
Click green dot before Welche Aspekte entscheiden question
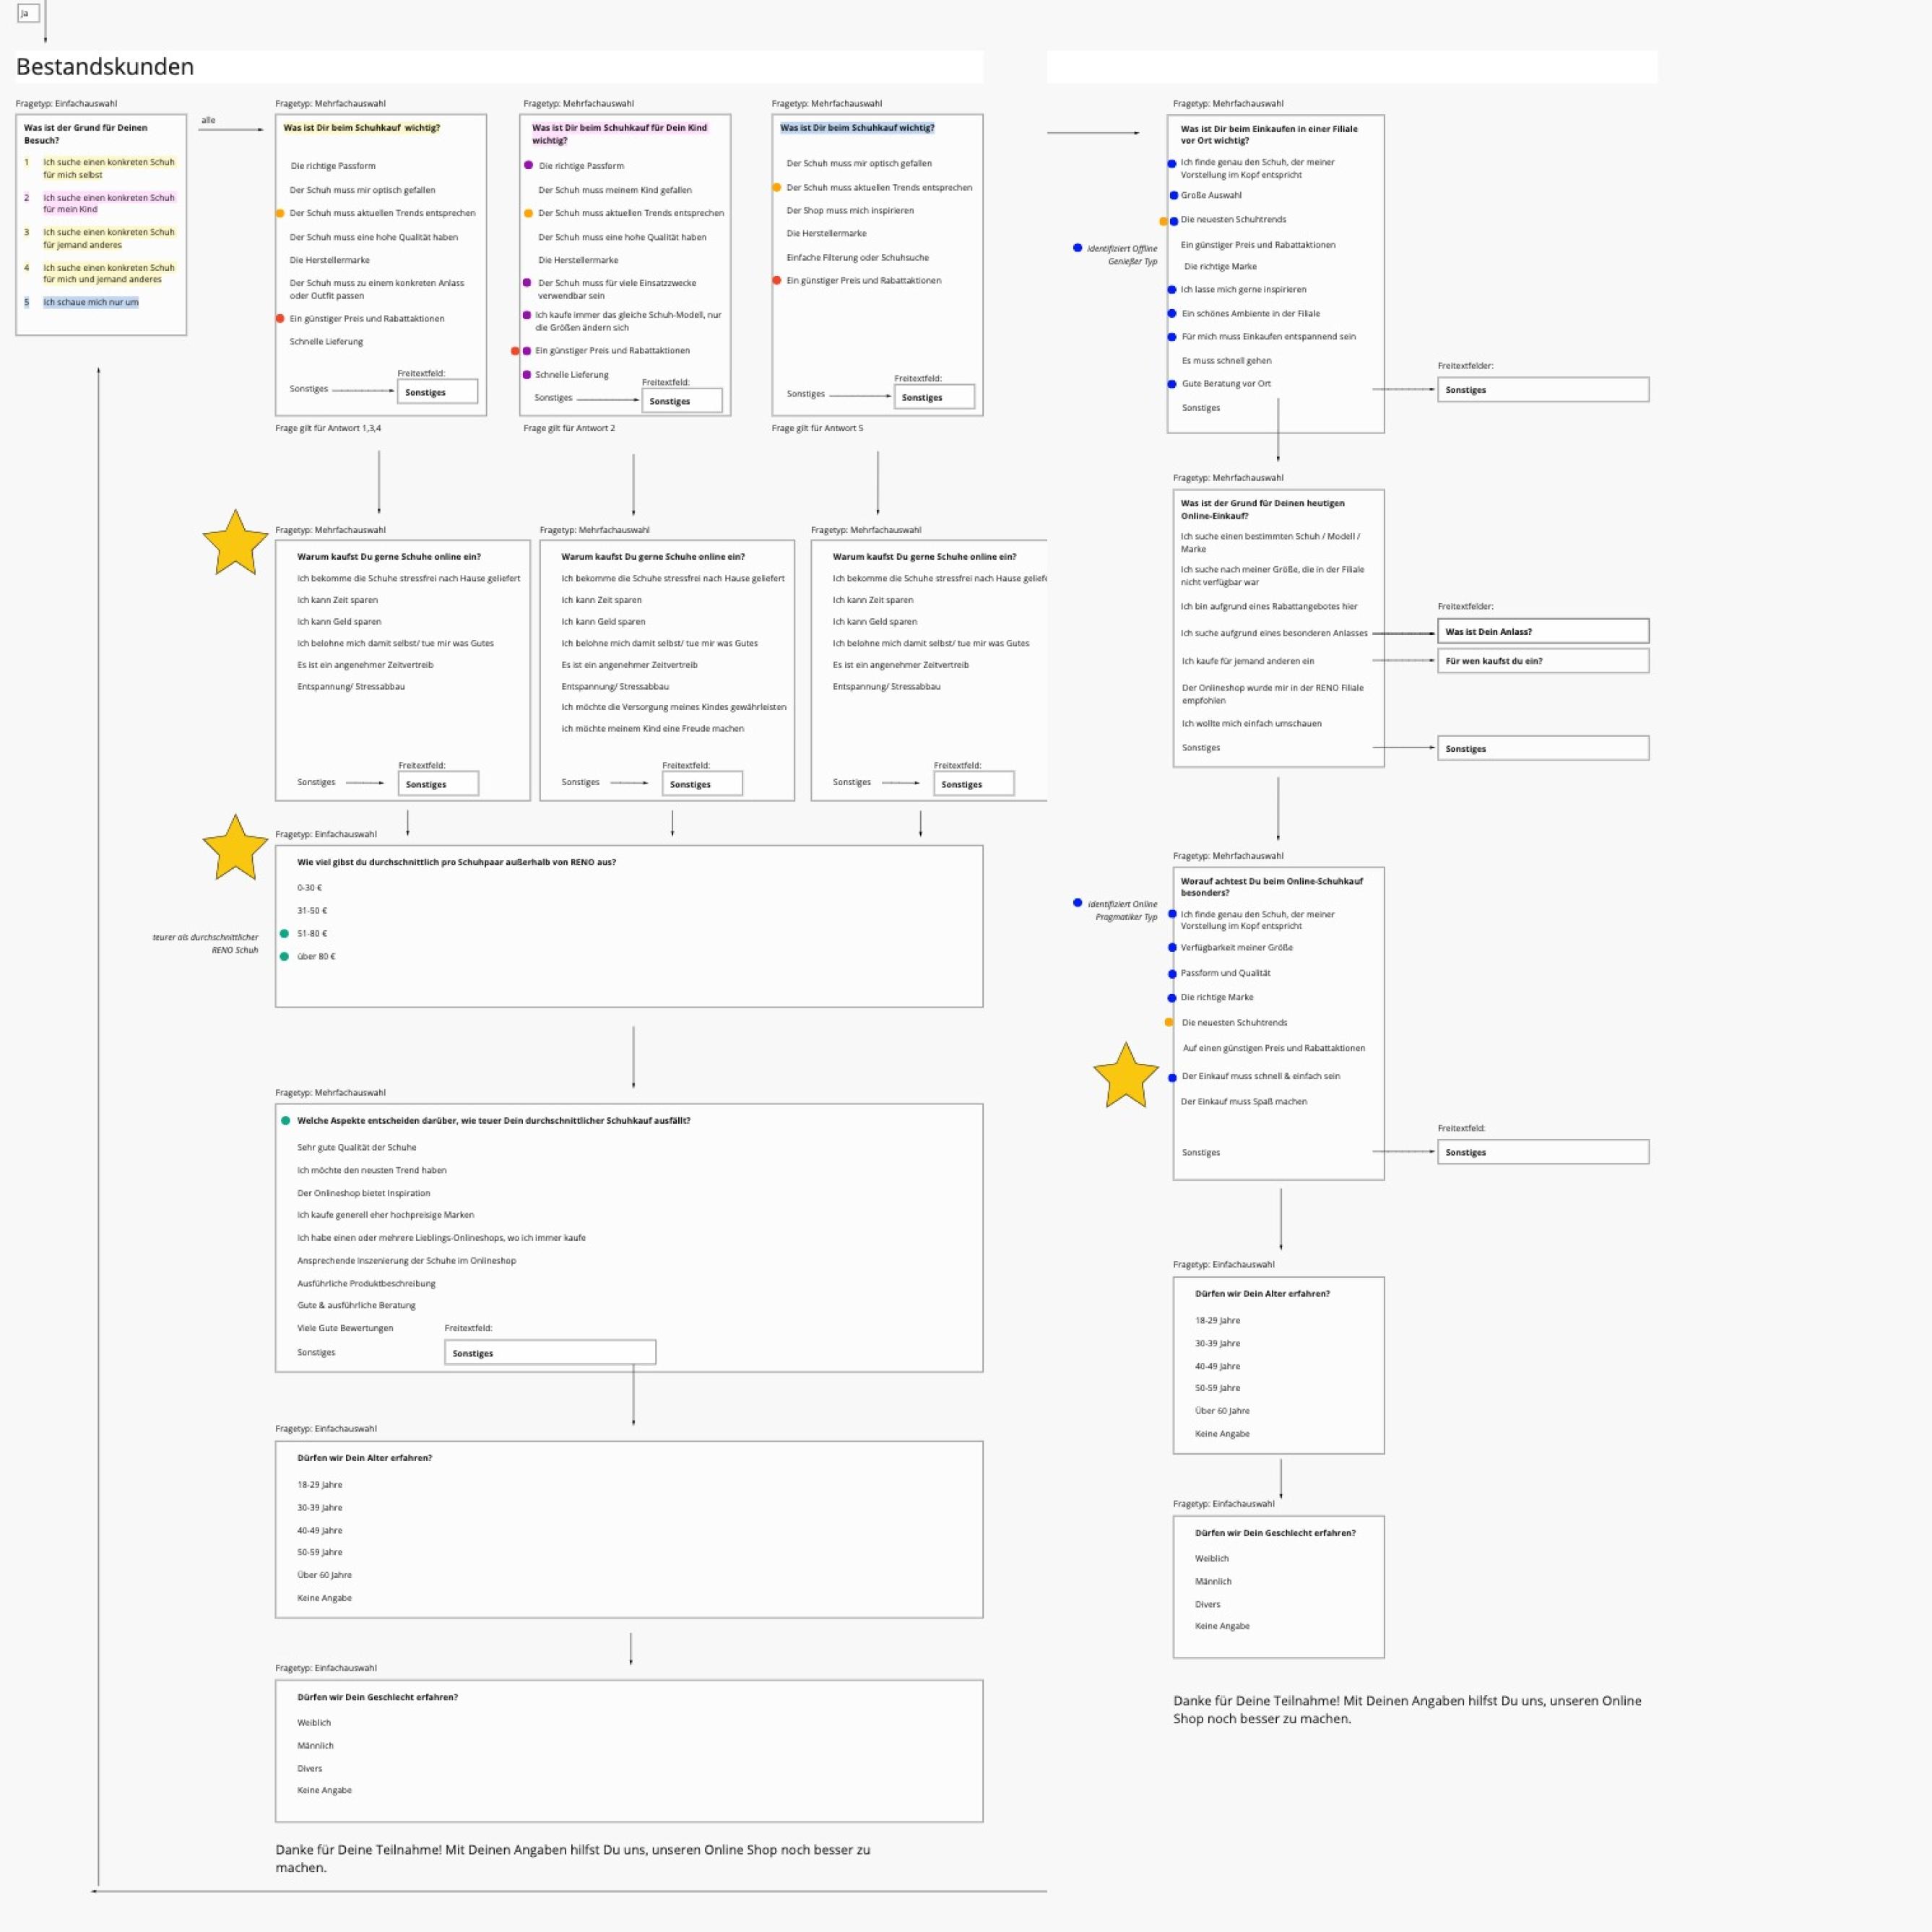pos(286,1120)
